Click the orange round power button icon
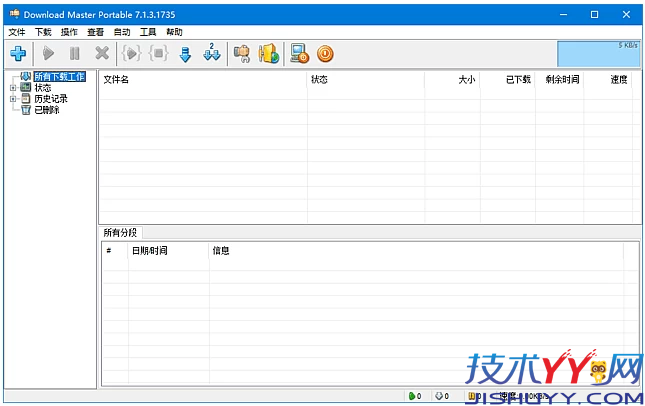645x406 pixels. [x=325, y=54]
